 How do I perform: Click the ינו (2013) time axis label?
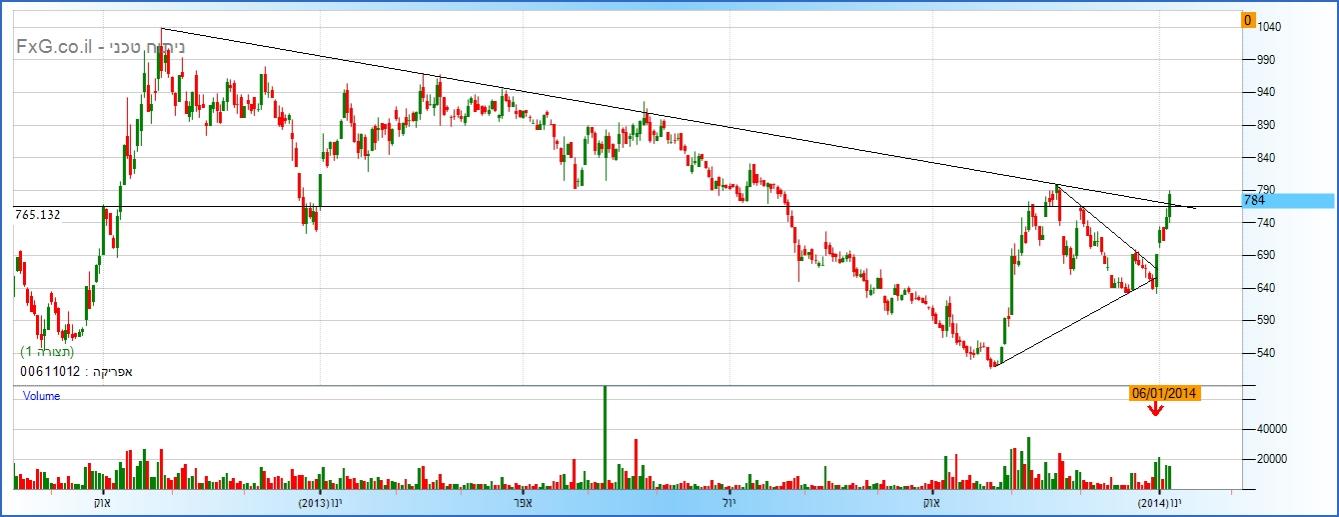pyautogui.click(x=321, y=501)
